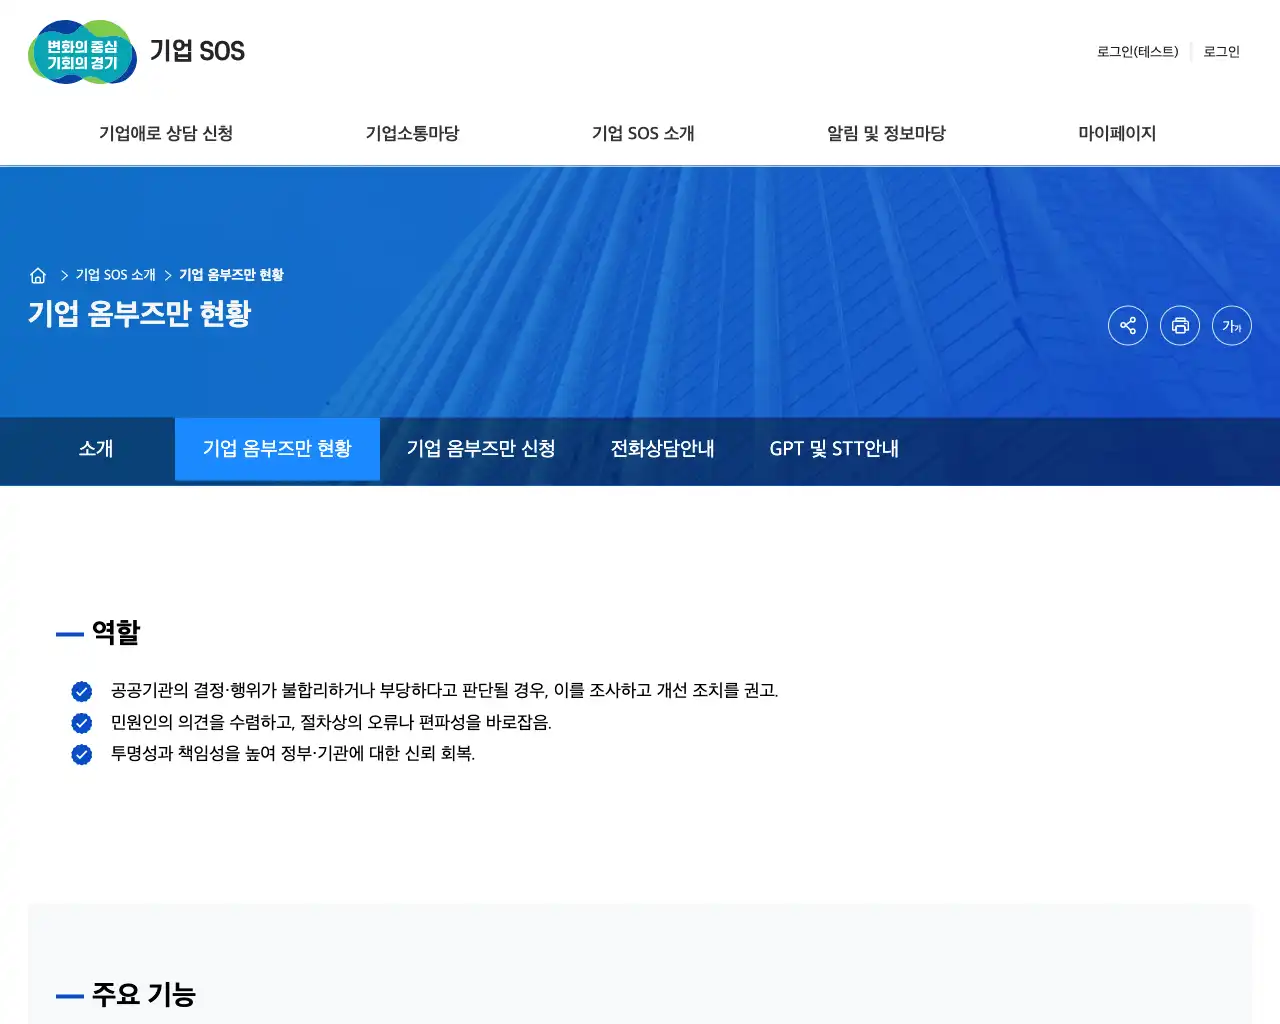
Task: Select the 전화상담안내 tab
Action: click(664, 449)
